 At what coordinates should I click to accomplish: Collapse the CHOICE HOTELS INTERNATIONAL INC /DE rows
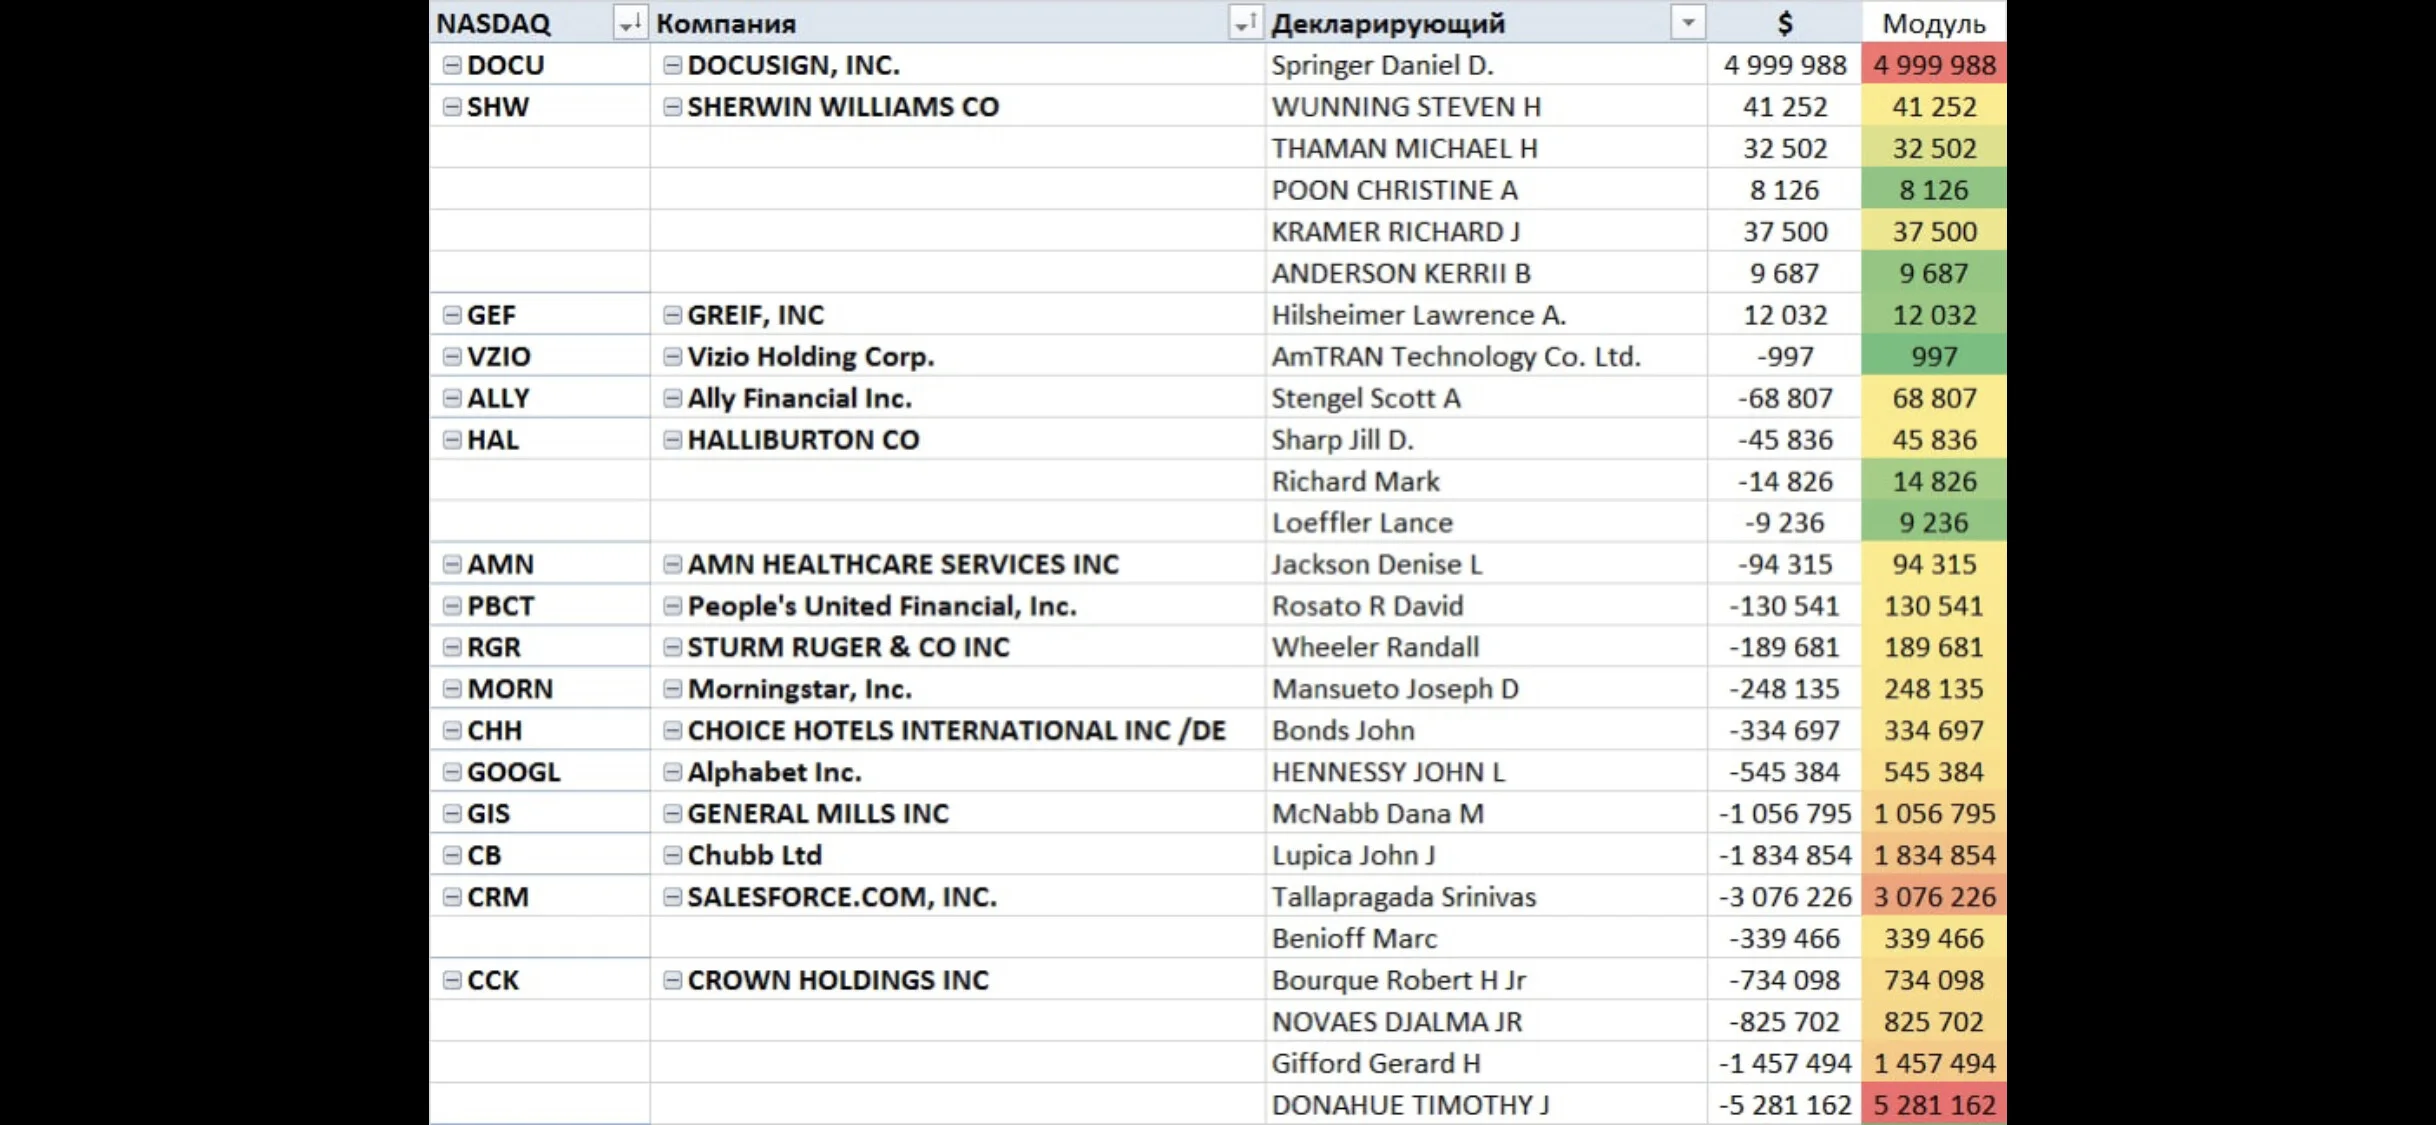click(672, 731)
